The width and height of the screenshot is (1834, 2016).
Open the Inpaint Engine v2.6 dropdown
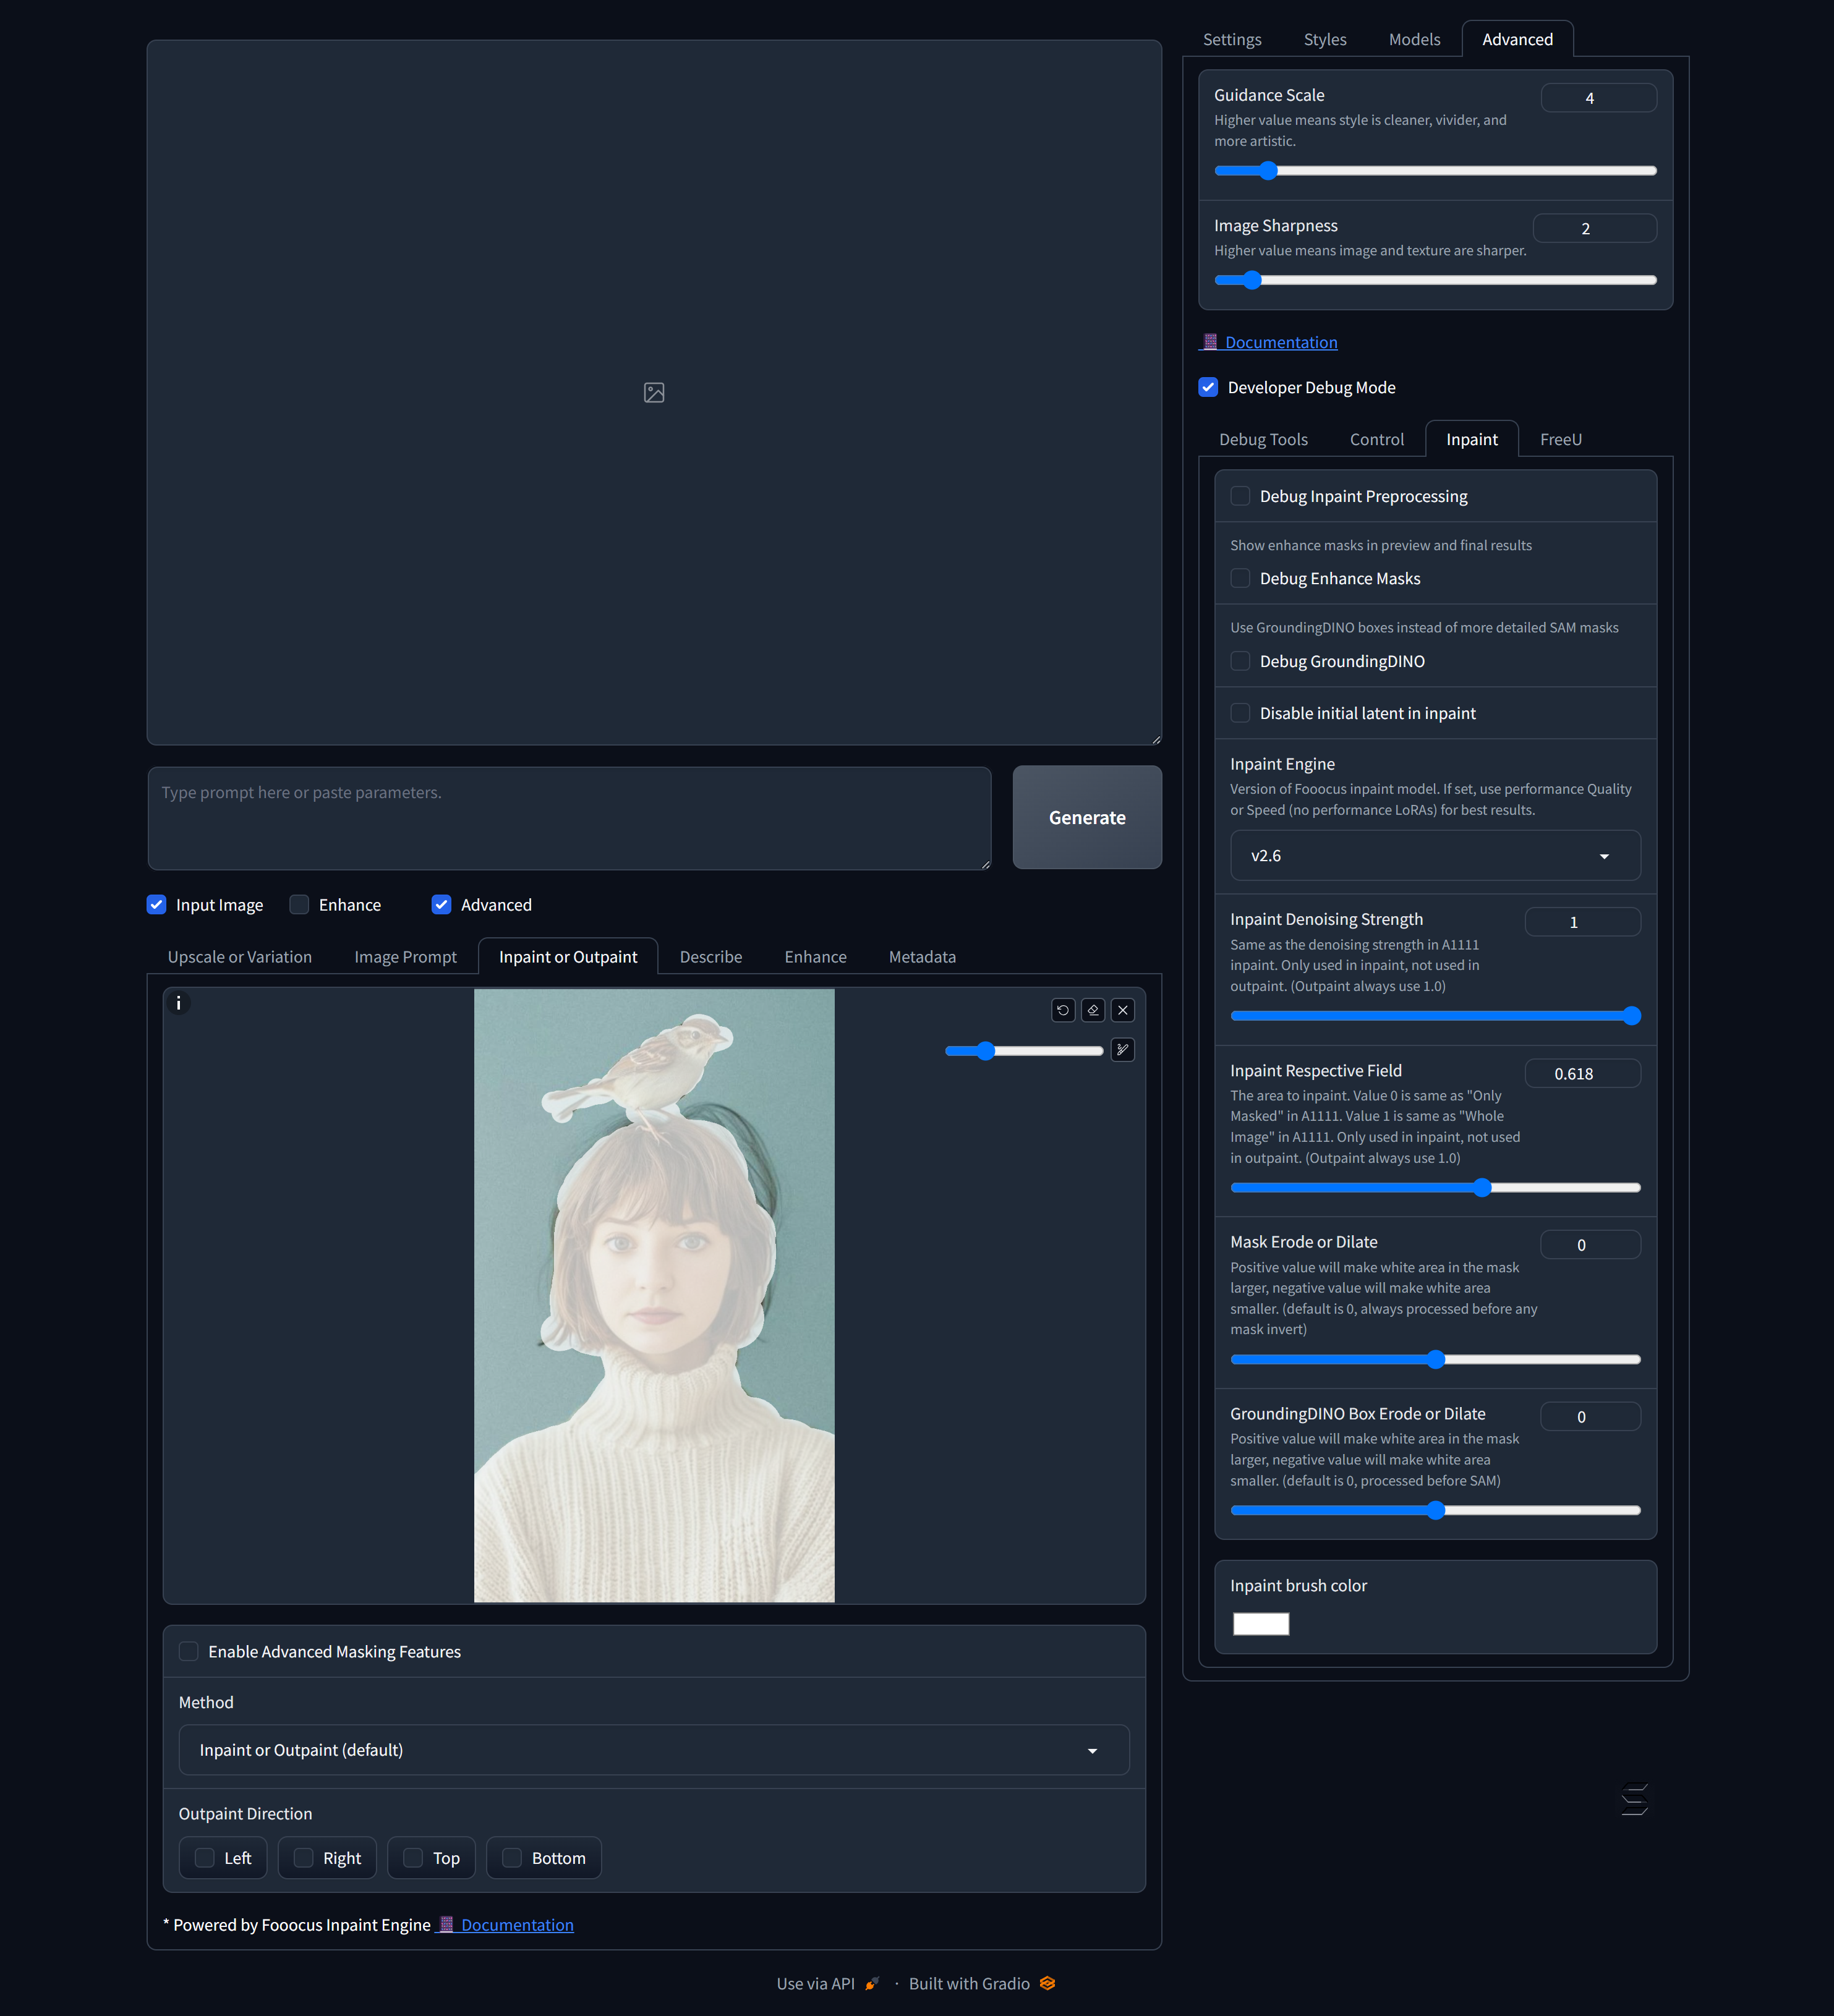tap(1434, 856)
